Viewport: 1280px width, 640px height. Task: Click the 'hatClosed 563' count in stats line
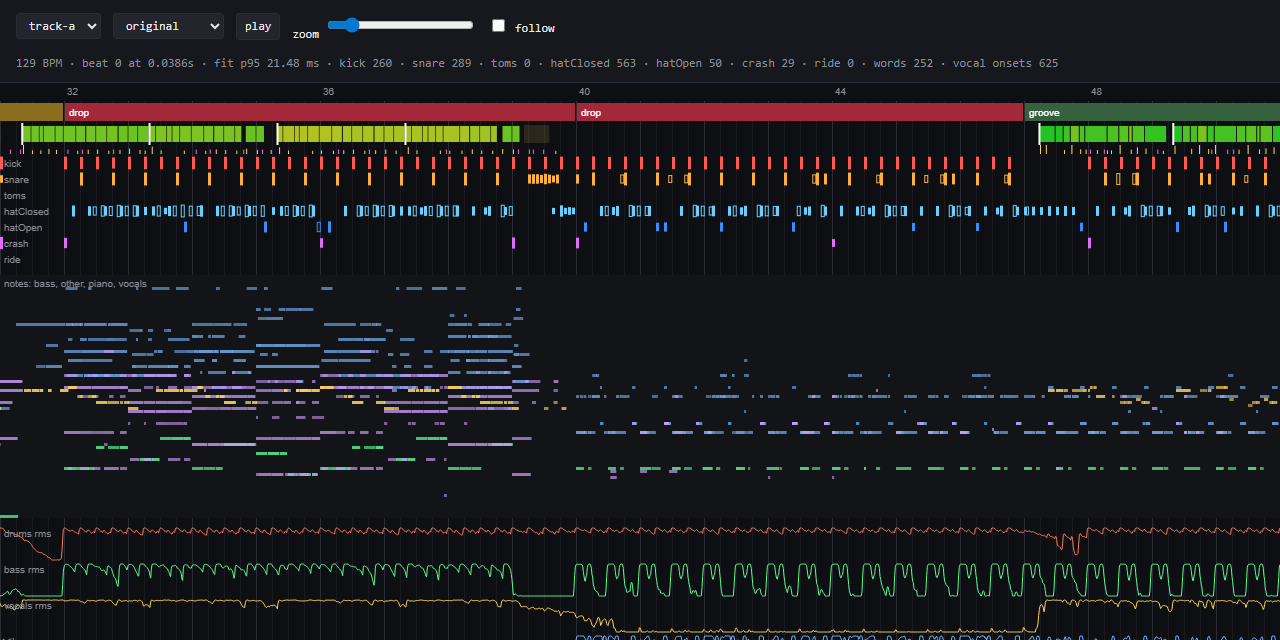pyautogui.click(x=593, y=63)
